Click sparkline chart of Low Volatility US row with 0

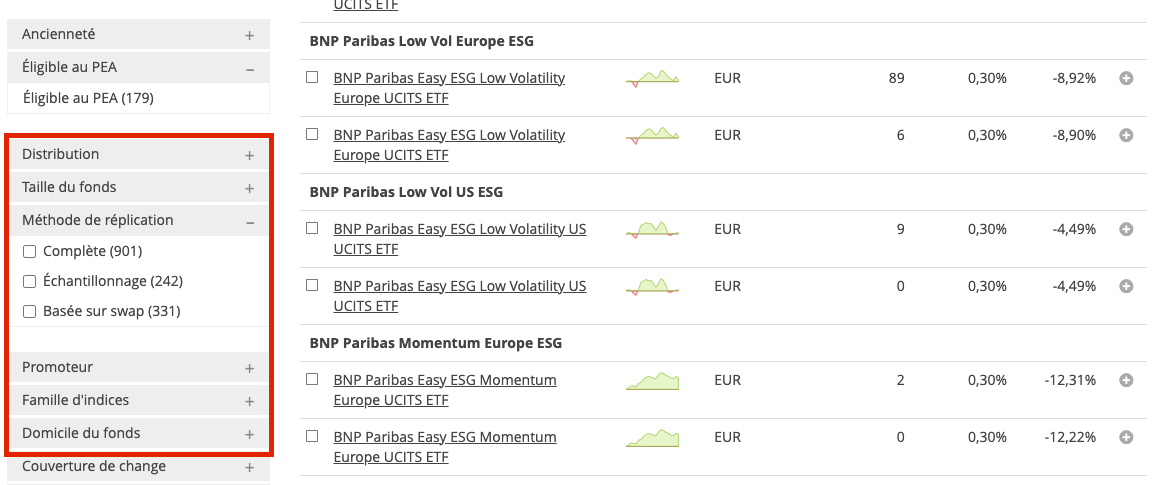click(x=652, y=287)
